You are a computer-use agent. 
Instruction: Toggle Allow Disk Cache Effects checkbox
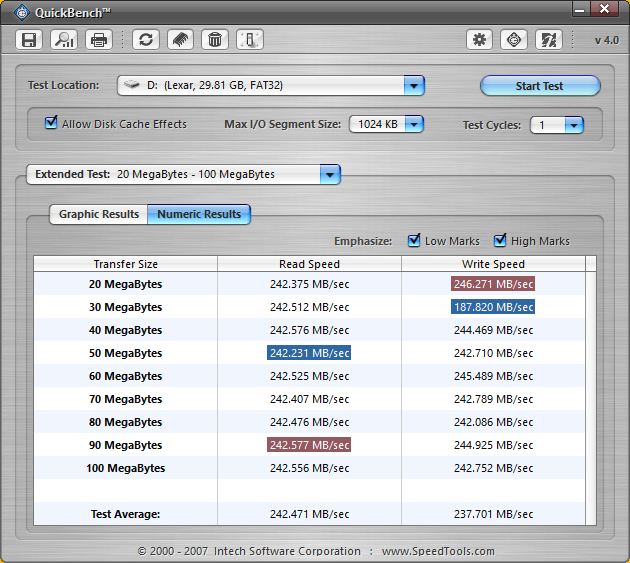click(x=51, y=124)
